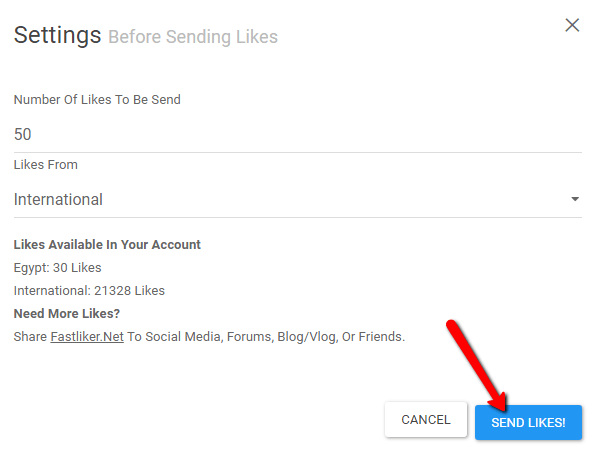Close the Settings dialog with the X icon
Viewport: 596px width, 457px height.
coord(572,25)
